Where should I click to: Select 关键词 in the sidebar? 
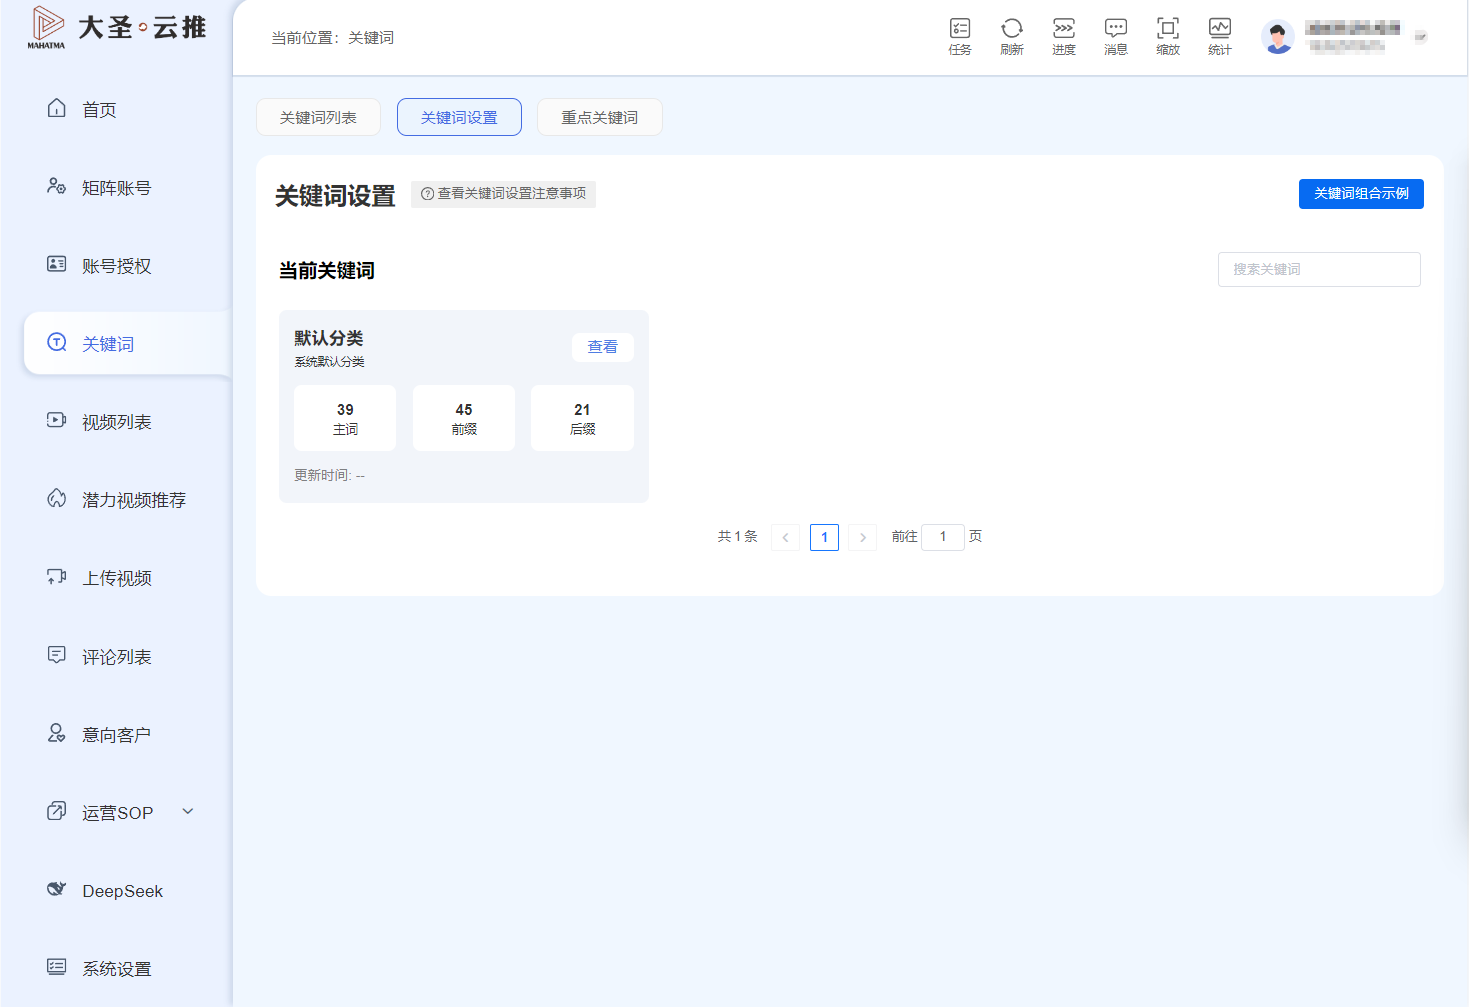click(x=127, y=343)
